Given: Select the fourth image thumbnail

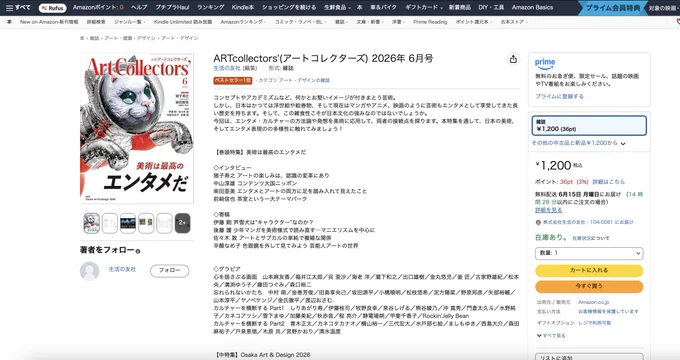Looking at the screenshot, I should point(146,223).
